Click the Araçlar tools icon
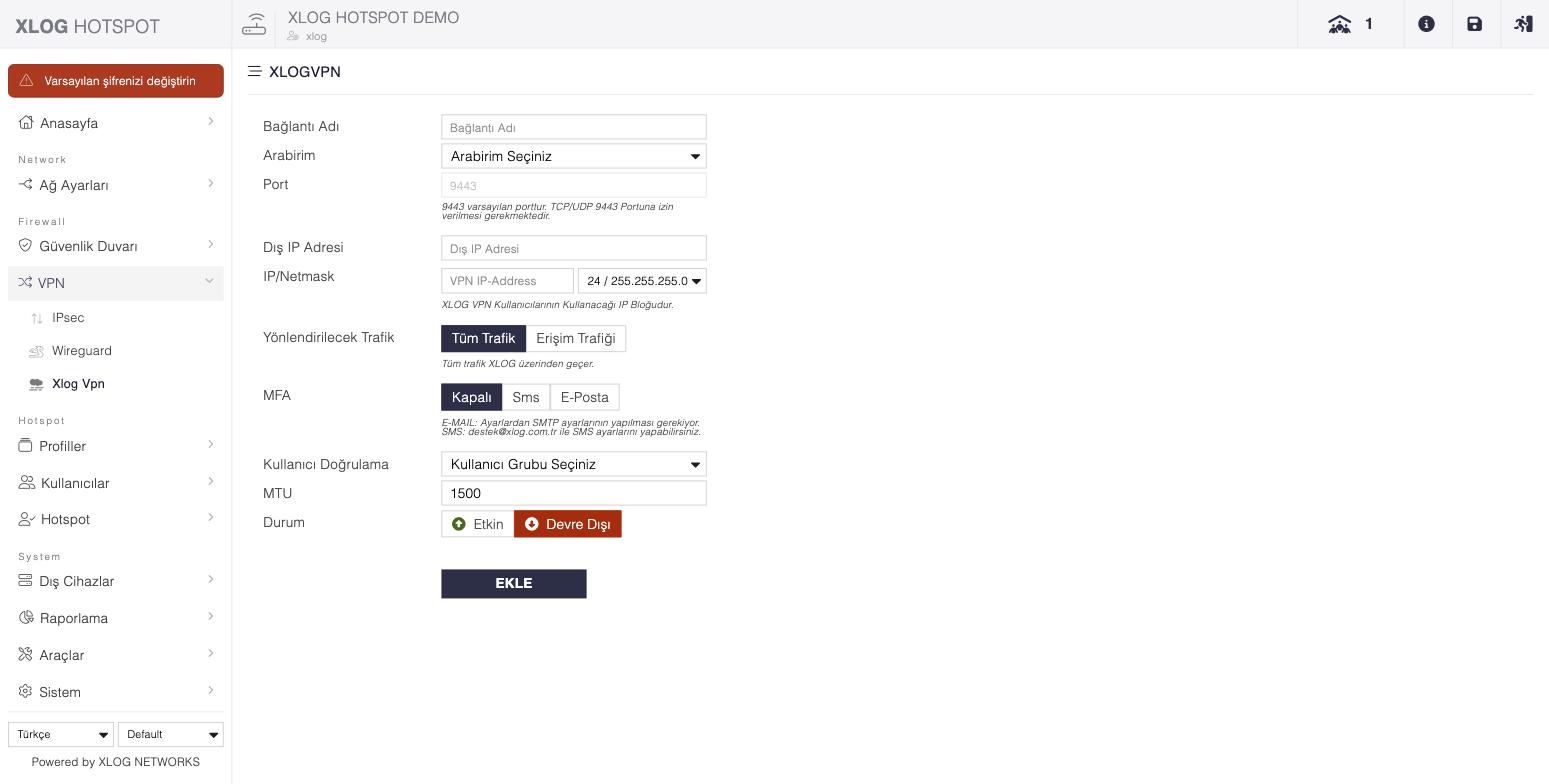 (x=26, y=655)
